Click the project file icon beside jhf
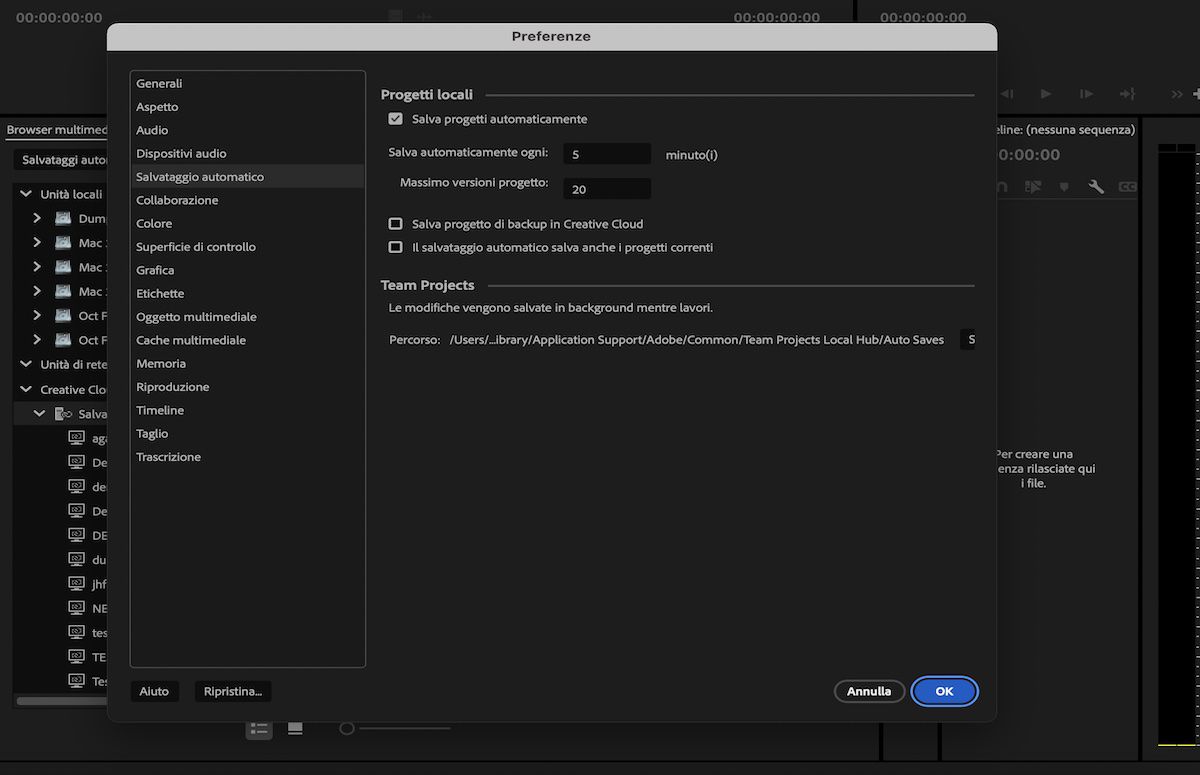 pyautogui.click(x=76, y=583)
